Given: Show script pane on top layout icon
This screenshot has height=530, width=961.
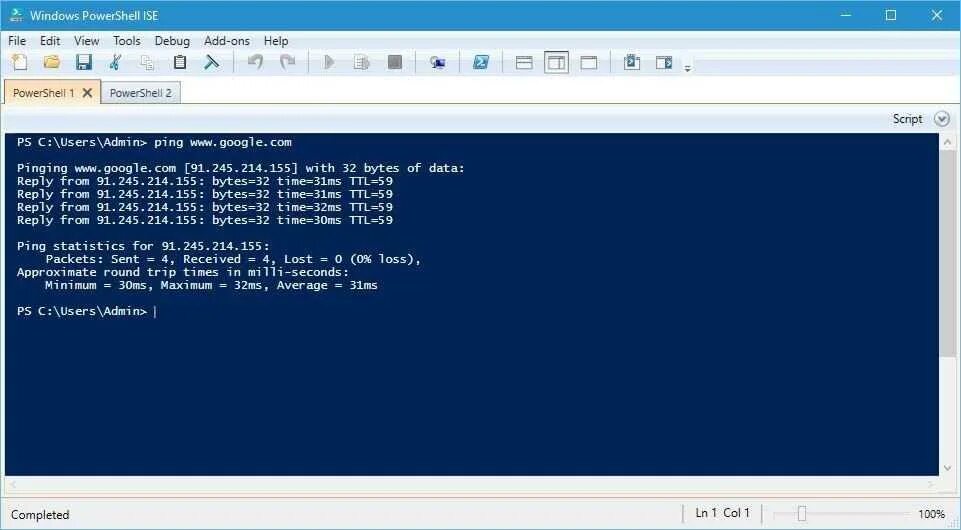Looking at the screenshot, I should [524, 62].
